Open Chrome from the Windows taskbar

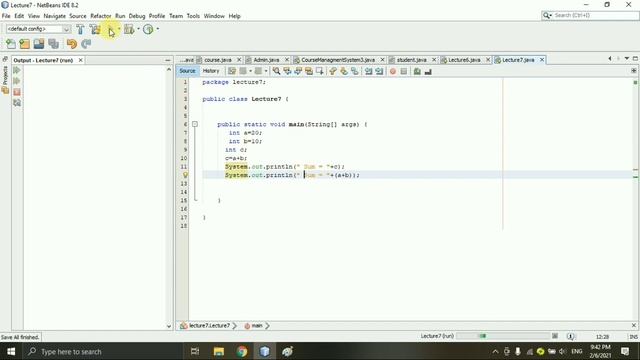point(242,351)
